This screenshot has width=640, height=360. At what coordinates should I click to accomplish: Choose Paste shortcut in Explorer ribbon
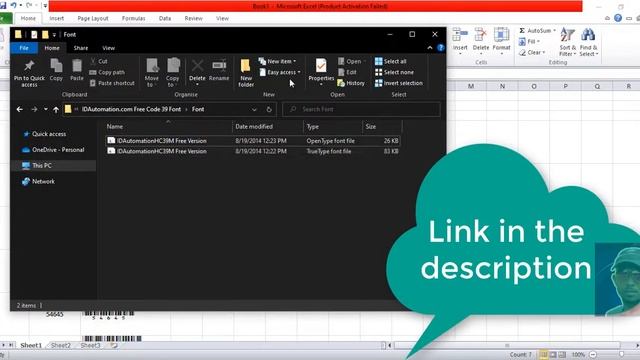[x=112, y=83]
